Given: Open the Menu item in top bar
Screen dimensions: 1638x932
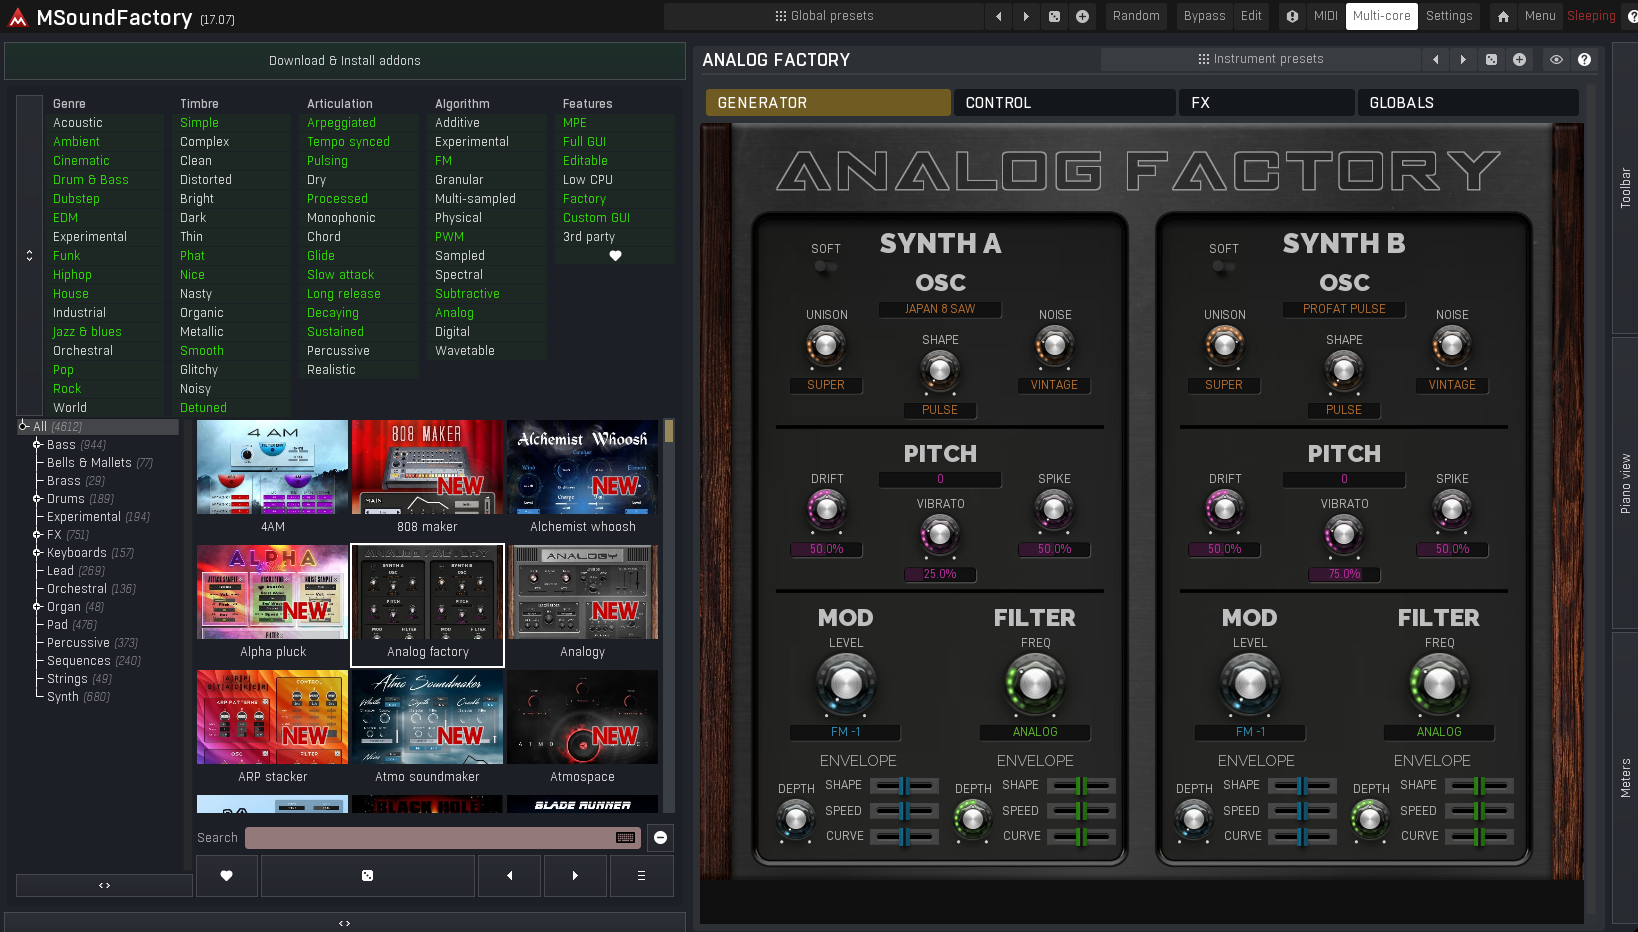Looking at the screenshot, I should (1540, 16).
